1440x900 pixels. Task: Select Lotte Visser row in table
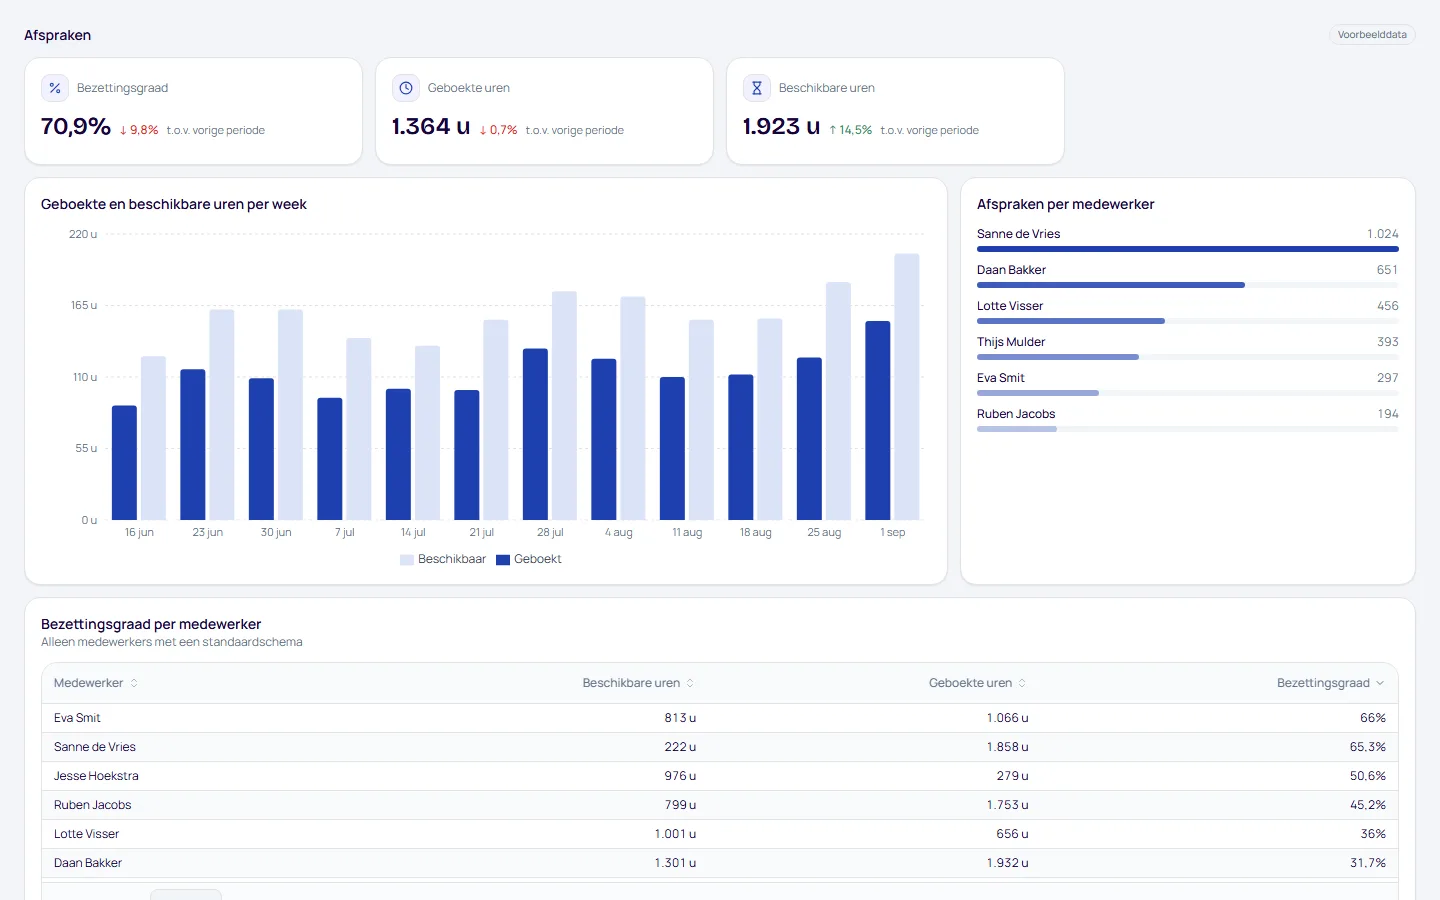(720, 834)
